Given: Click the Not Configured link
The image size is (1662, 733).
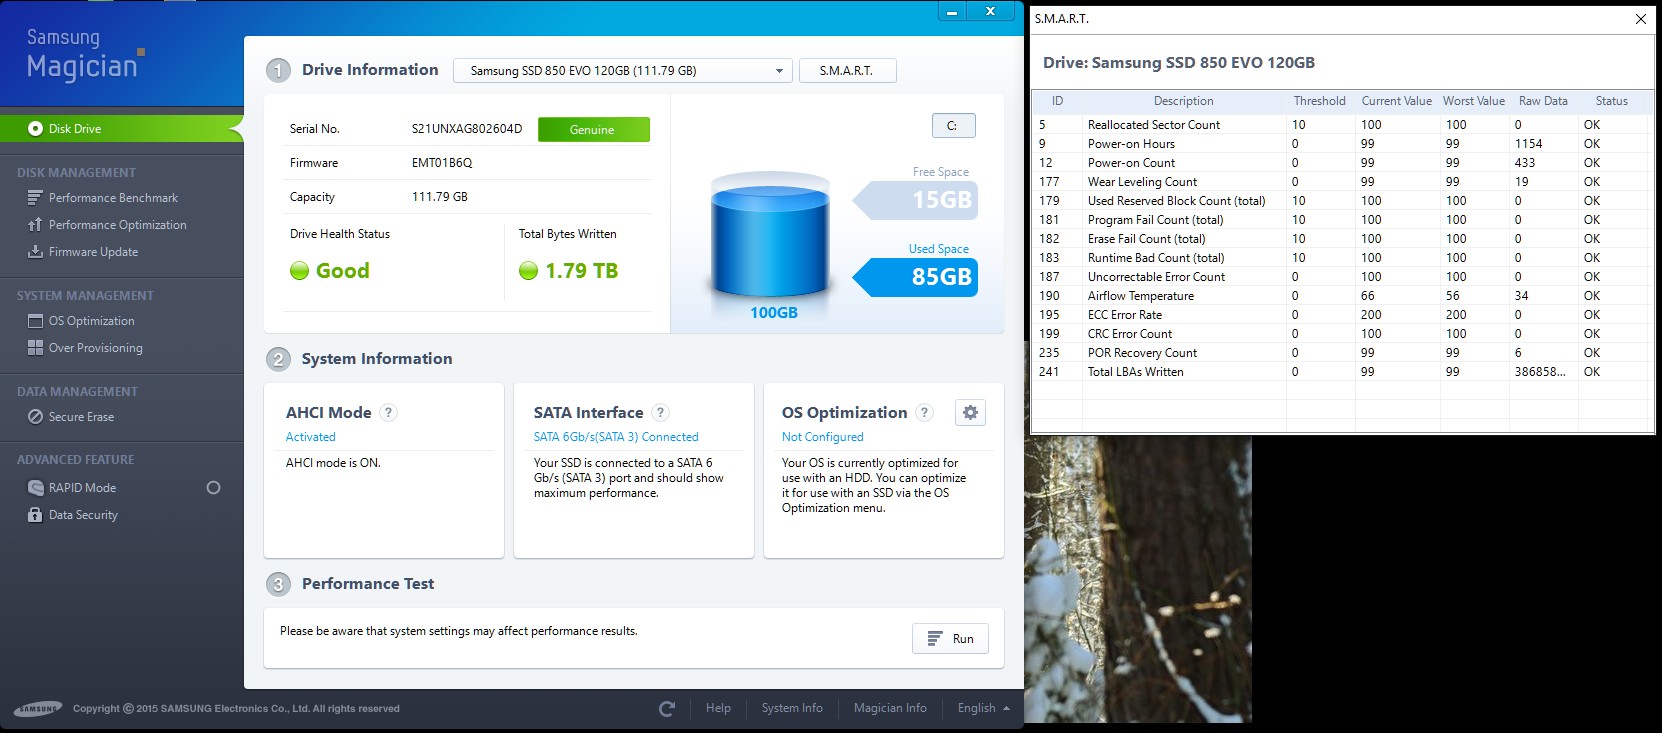Looking at the screenshot, I should 822,437.
